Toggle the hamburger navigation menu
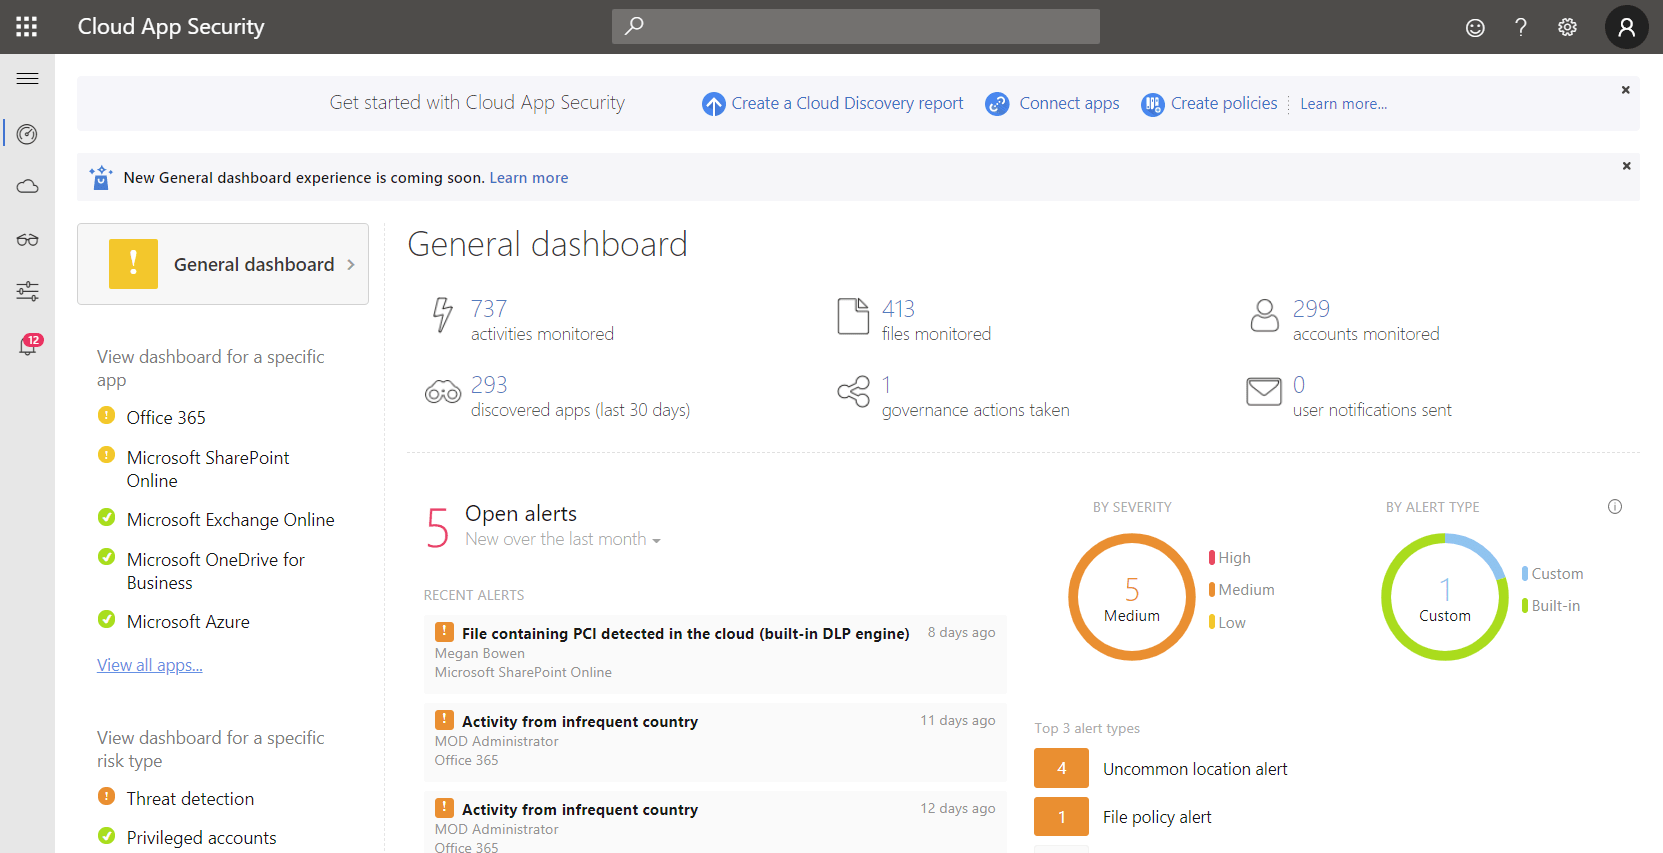This screenshot has height=853, width=1663. (28, 78)
